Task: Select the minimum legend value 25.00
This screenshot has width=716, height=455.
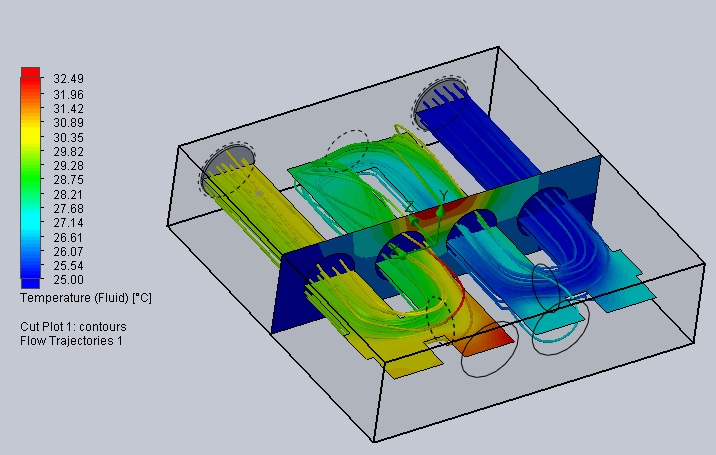Action: click(x=69, y=280)
